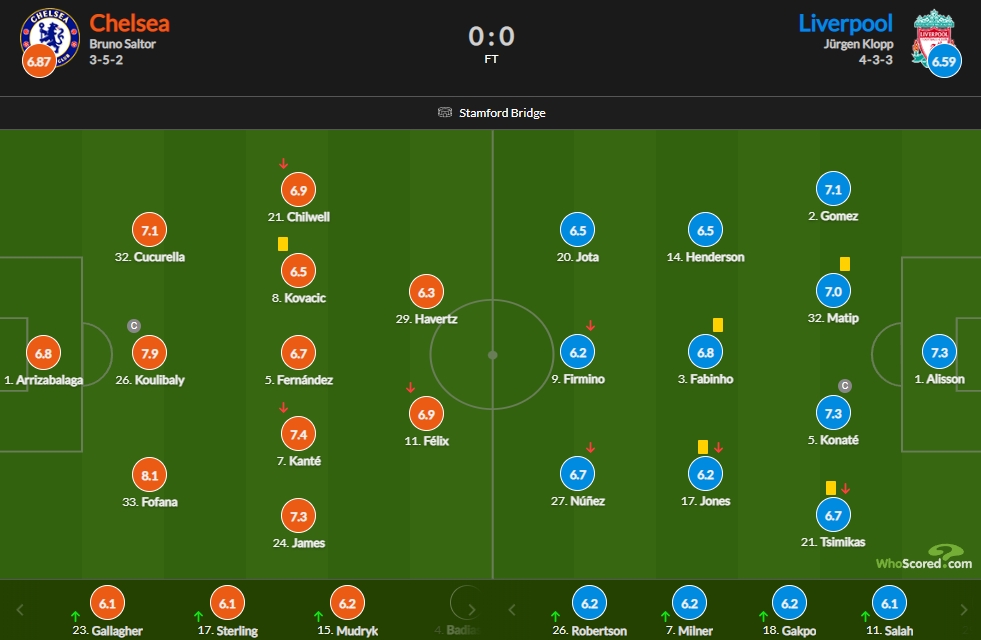Image resolution: width=981 pixels, height=640 pixels.
Task: Click captain badge above Konaté
Action: pyautogui.click(x=845, y=386)
